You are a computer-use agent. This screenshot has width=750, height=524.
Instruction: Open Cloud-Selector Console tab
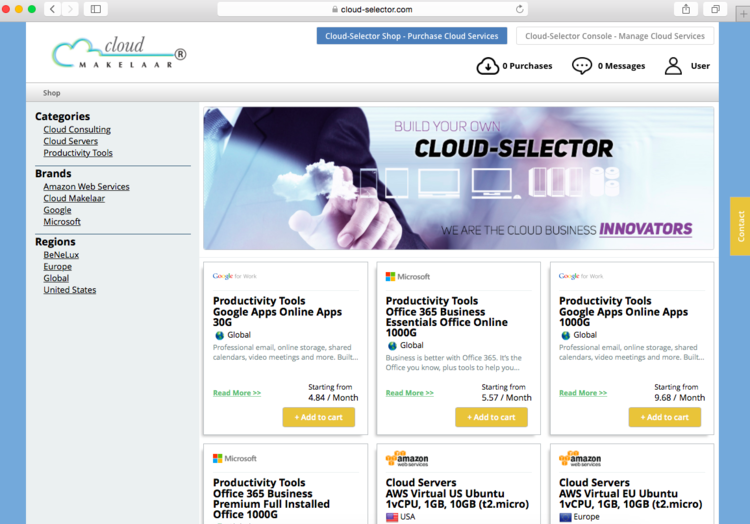pos(615,36)
